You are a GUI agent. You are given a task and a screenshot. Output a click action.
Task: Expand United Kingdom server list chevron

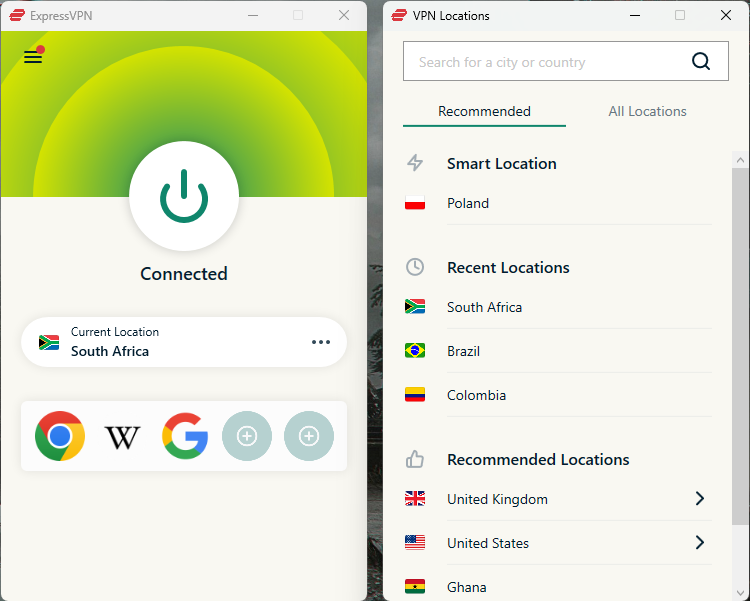point(700,499)
